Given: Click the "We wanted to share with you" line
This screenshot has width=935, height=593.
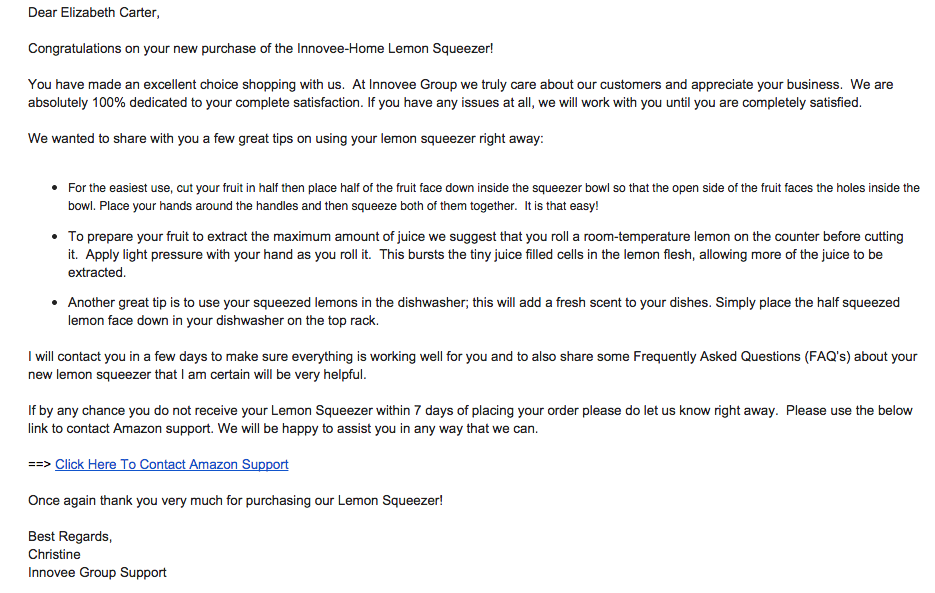Looking at the screenshot, I should point(286,138).
